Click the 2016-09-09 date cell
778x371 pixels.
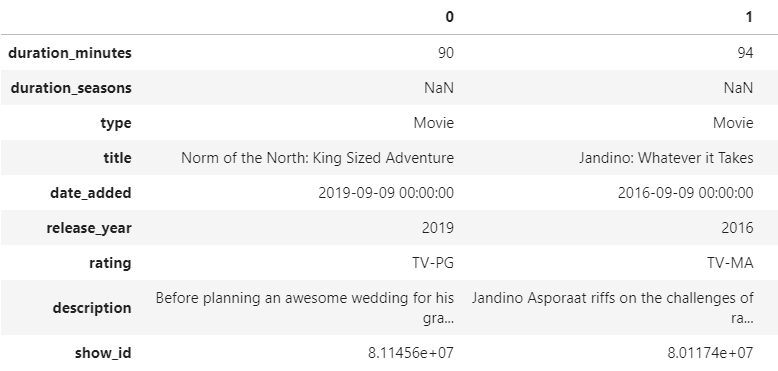click(x=686, y=193)
